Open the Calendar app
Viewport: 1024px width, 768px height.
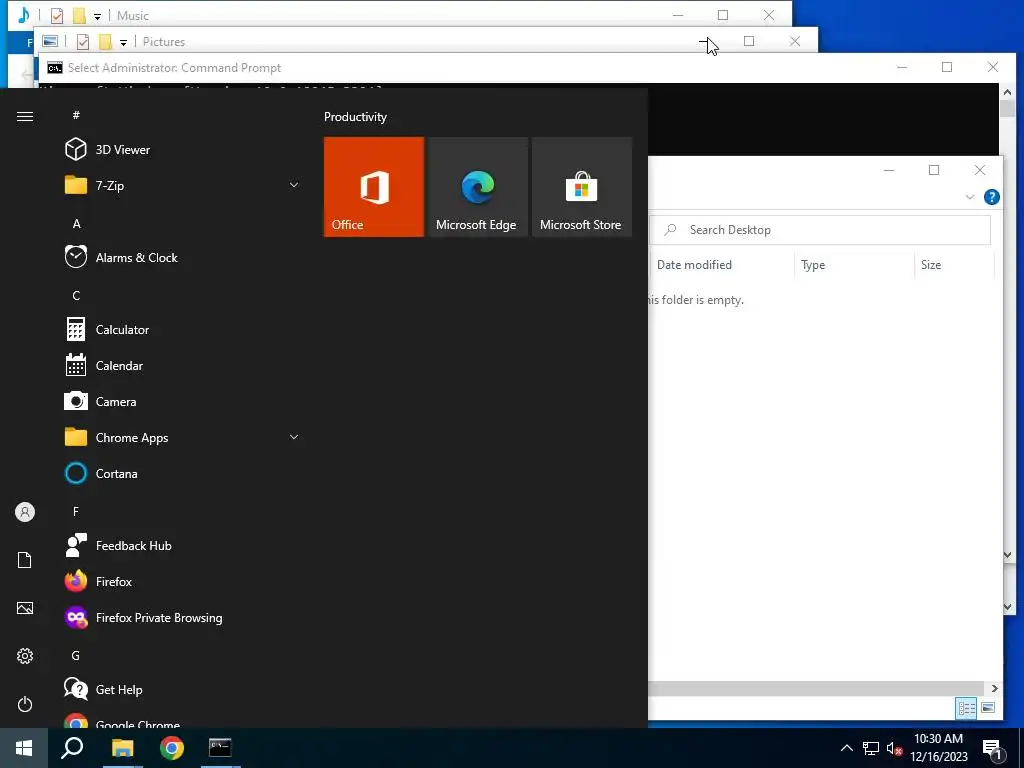183,366
